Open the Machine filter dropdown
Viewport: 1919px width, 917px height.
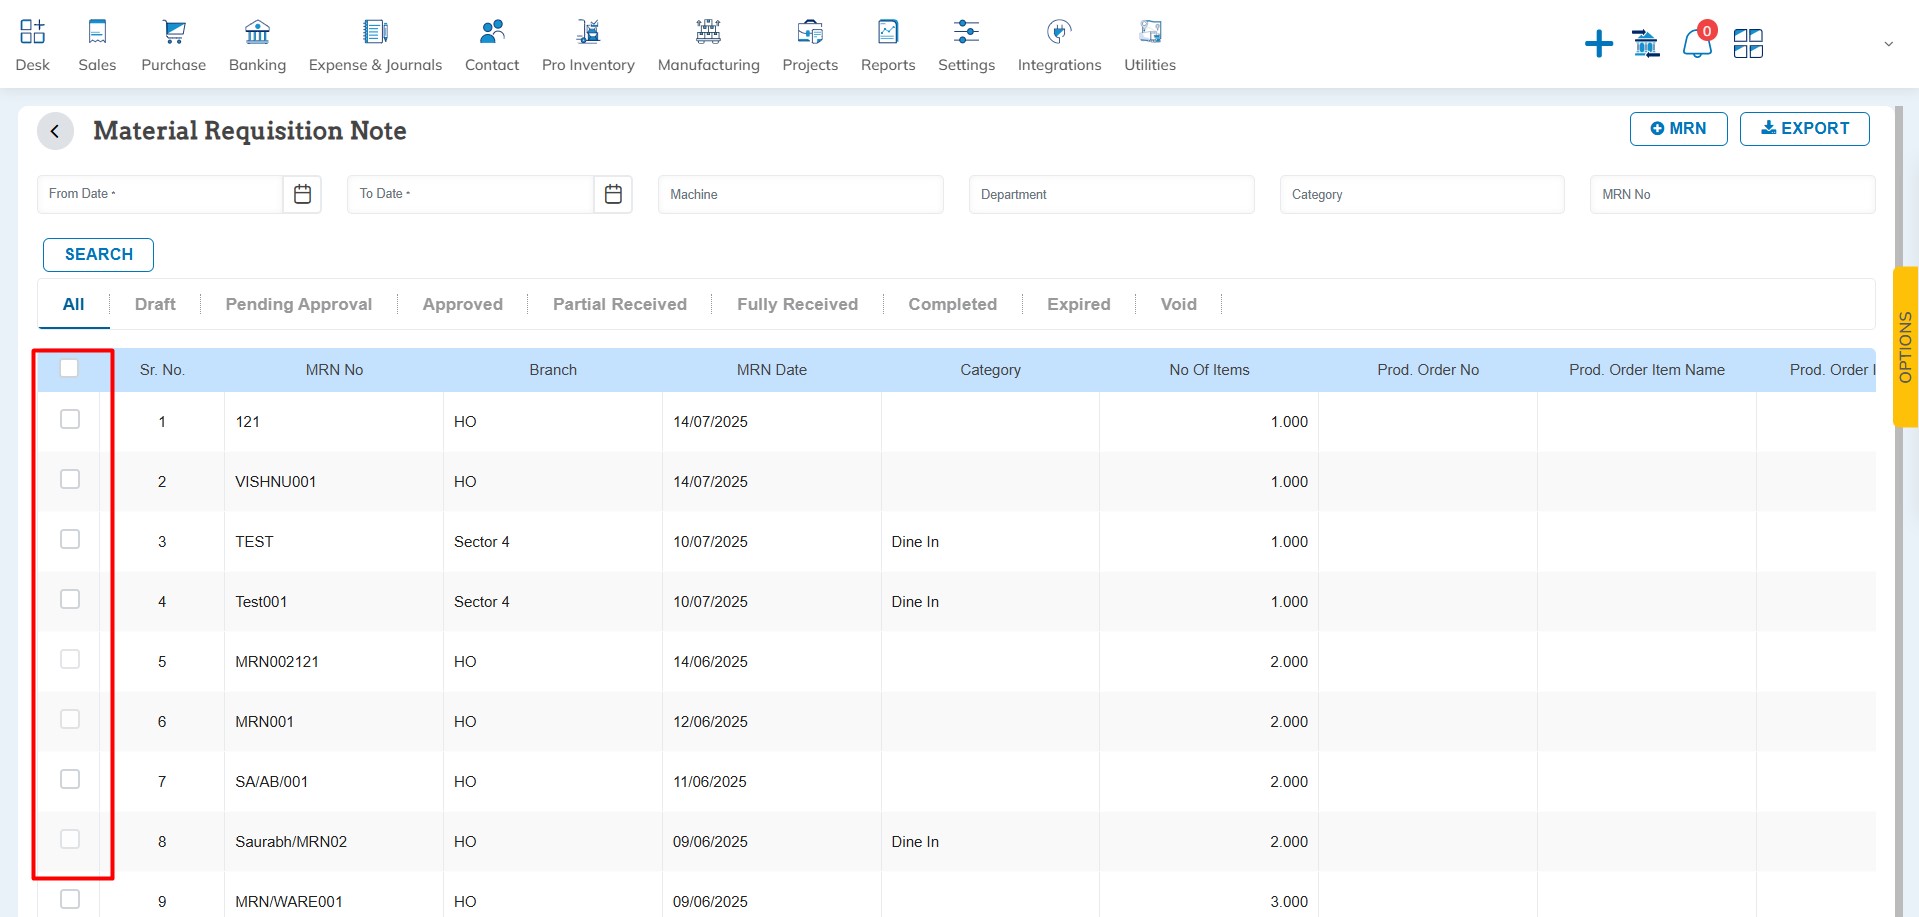point(800,194)
